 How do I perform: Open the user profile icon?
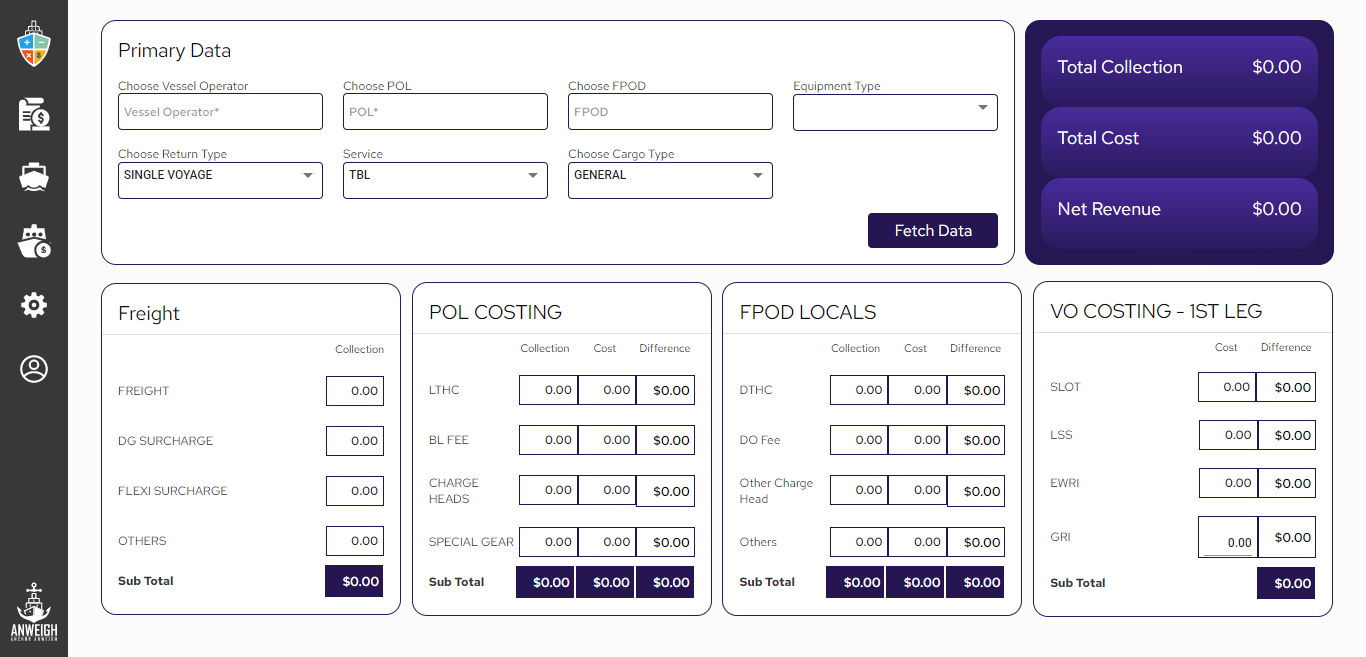click(34, 369)
